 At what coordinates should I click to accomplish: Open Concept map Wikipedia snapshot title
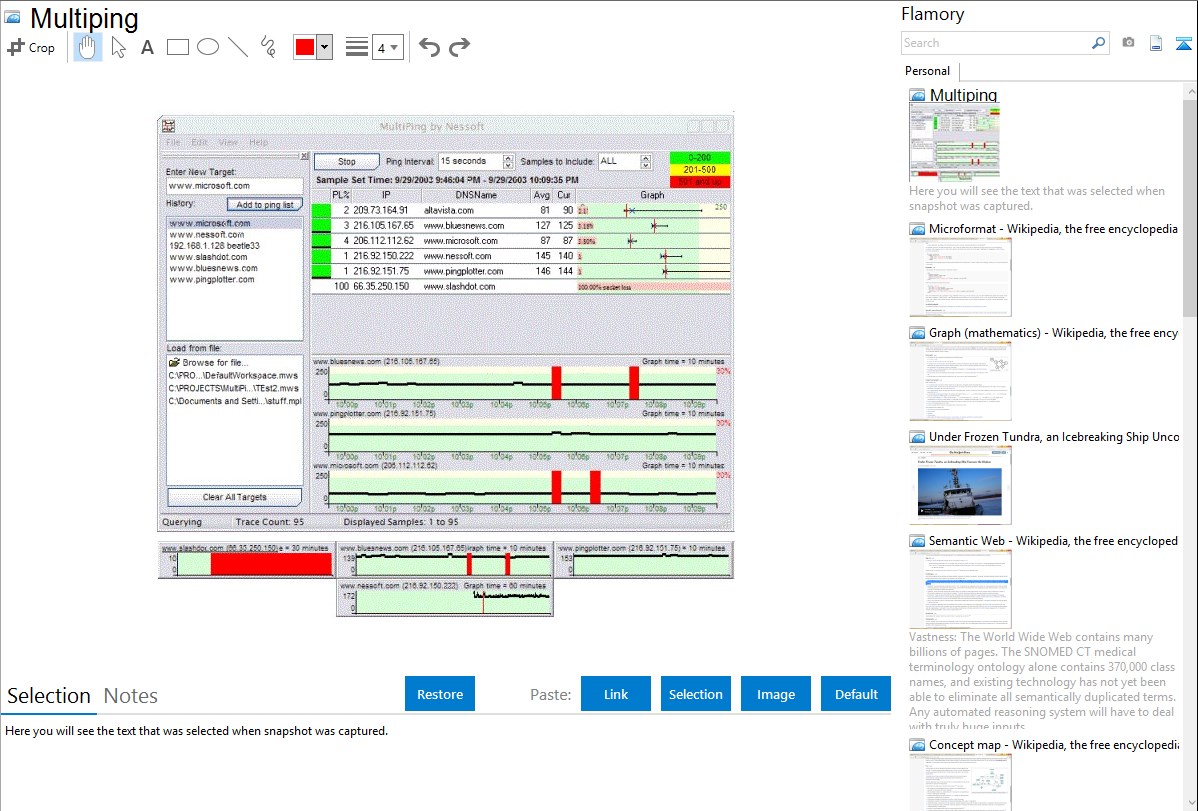(1053, 744)
